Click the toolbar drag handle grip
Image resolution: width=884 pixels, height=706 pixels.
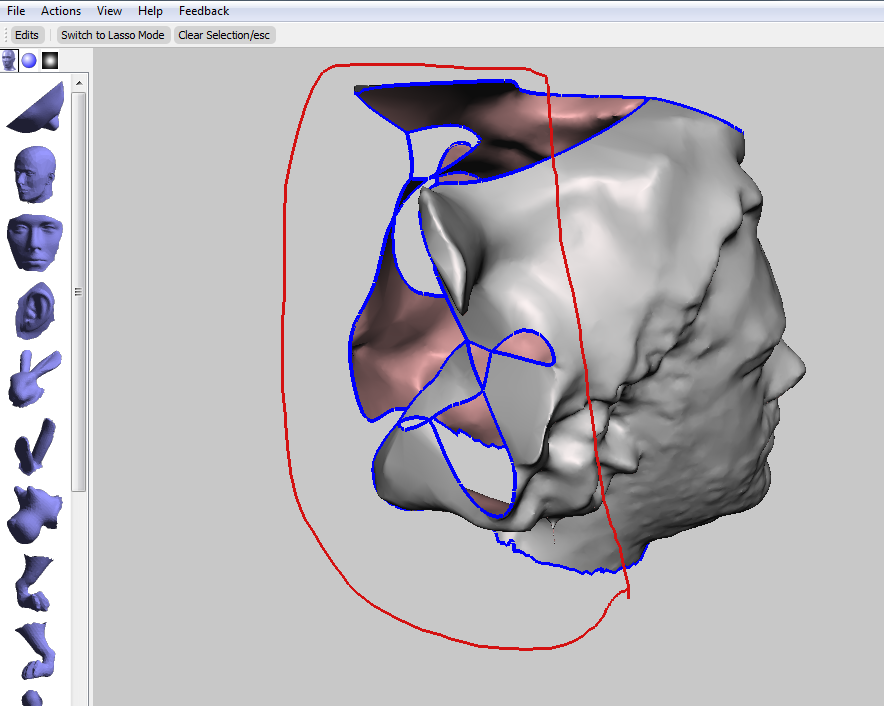tap(6, 35)
